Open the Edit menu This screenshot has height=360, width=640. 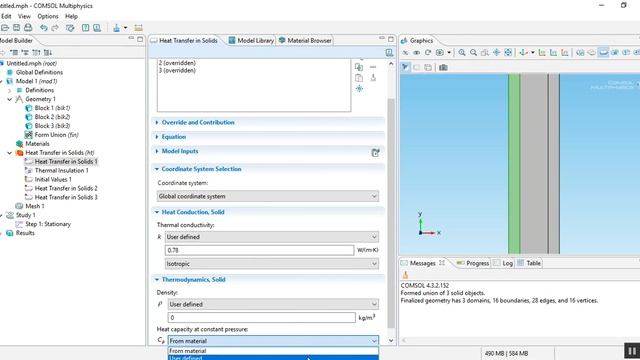click(x=6, y=16)
